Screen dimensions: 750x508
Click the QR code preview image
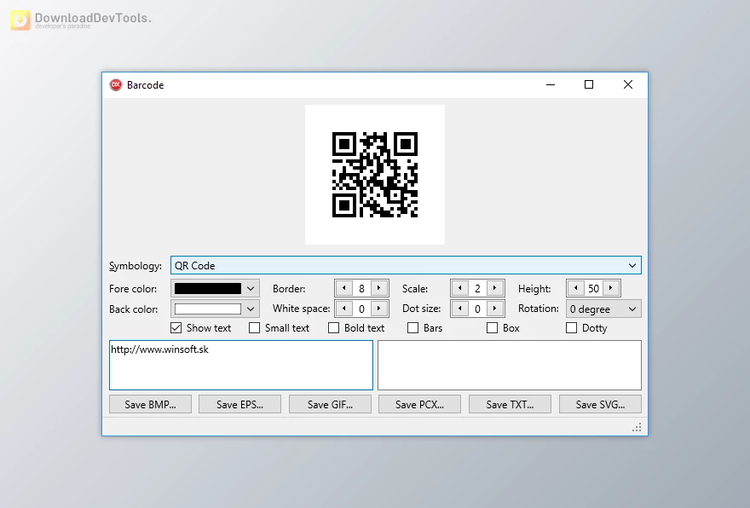[375, 175]
